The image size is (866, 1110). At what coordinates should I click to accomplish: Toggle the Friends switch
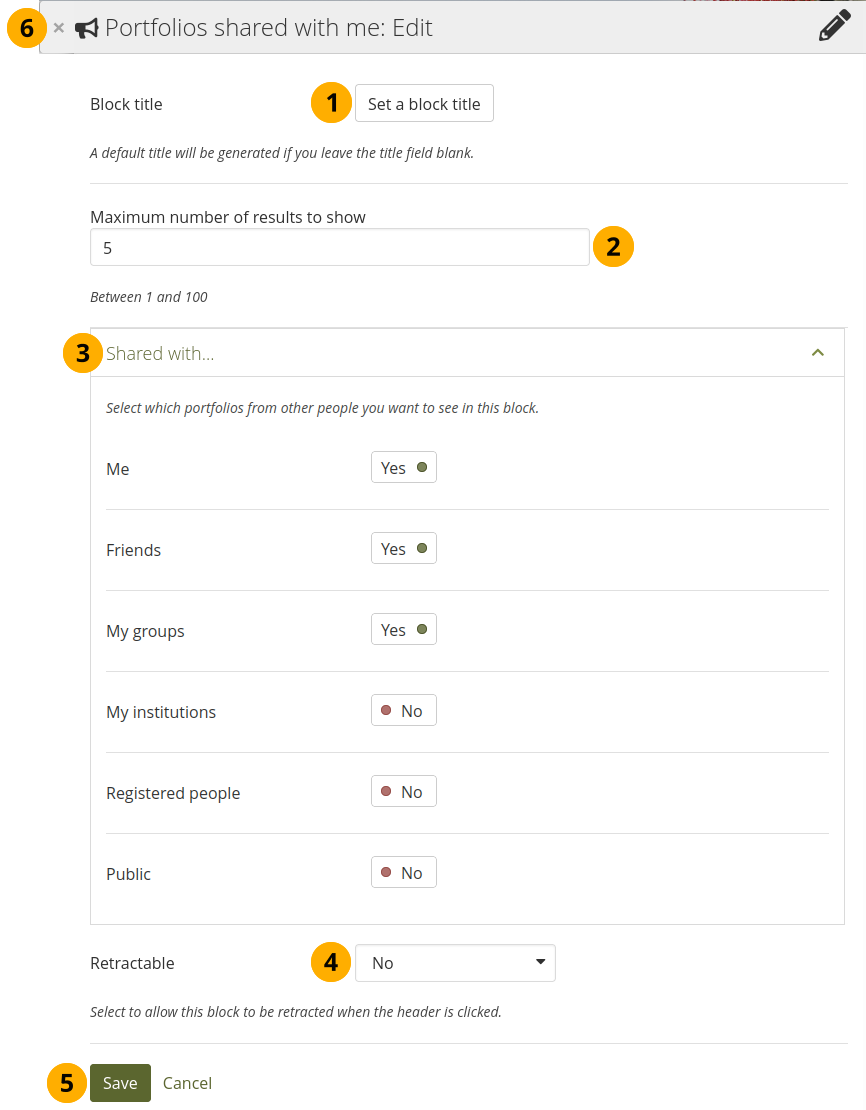[403, 549]
